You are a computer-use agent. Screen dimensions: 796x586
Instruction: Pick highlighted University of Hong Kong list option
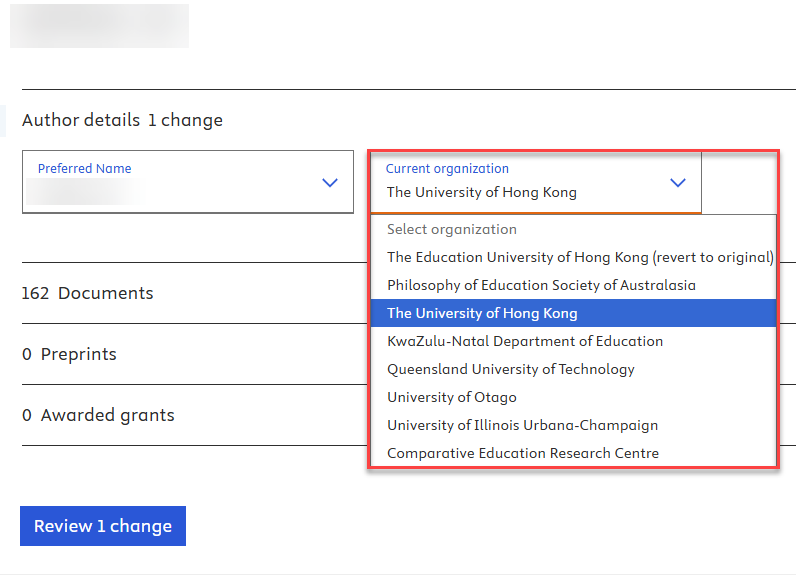pyautogui.click(x=482, y=313)
